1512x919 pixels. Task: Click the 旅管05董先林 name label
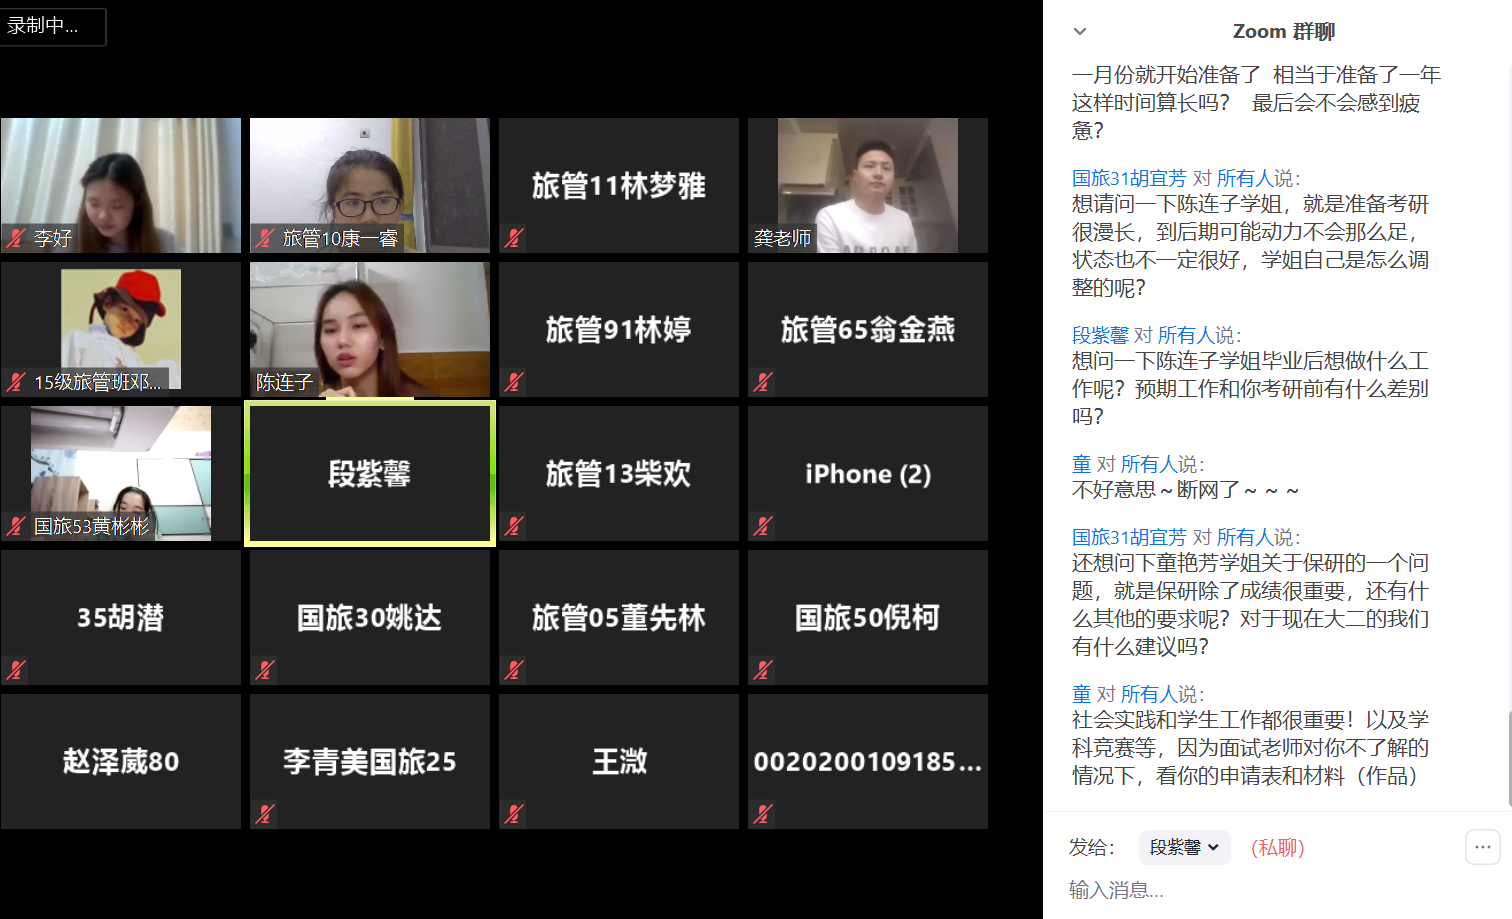click(619, 617)
